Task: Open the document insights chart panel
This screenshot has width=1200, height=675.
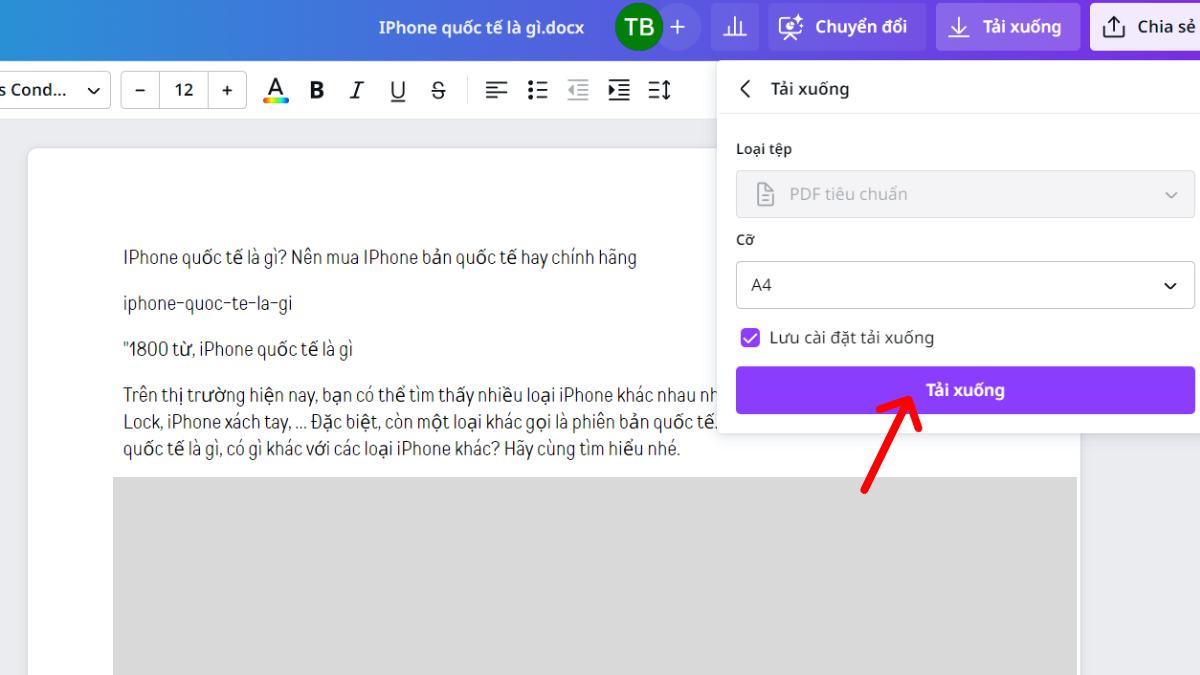Action: pos(734,26)
